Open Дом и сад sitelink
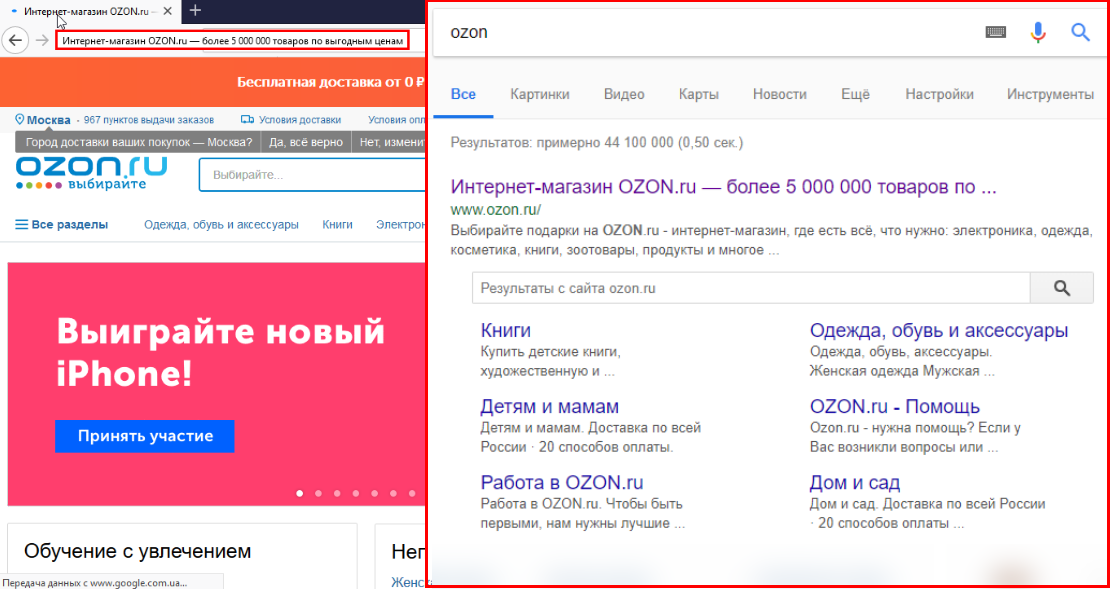 [854, 483]
